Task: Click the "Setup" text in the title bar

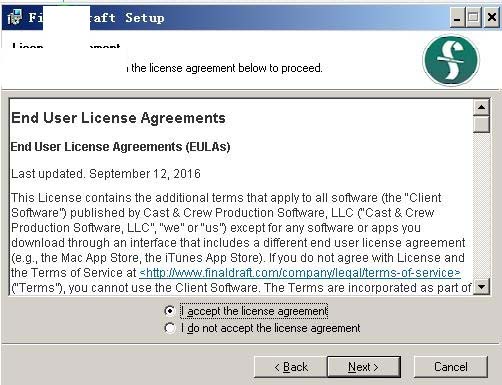Action: click(145, 18)
